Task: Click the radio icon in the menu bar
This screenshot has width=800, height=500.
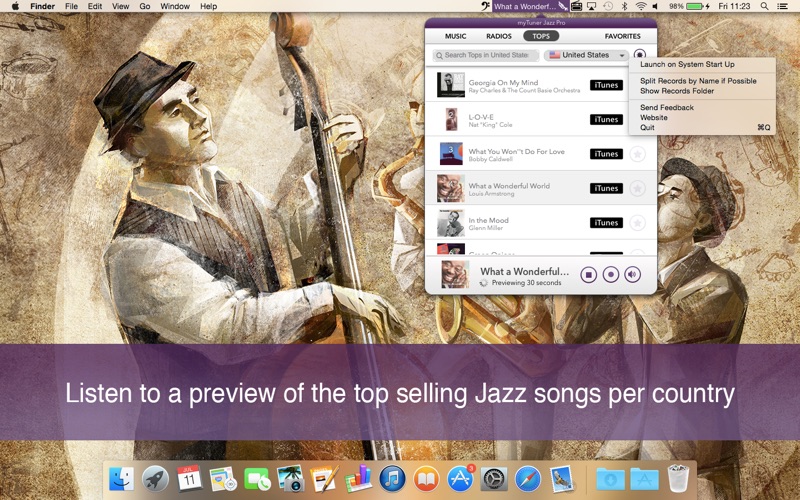Action: point(577,6)
